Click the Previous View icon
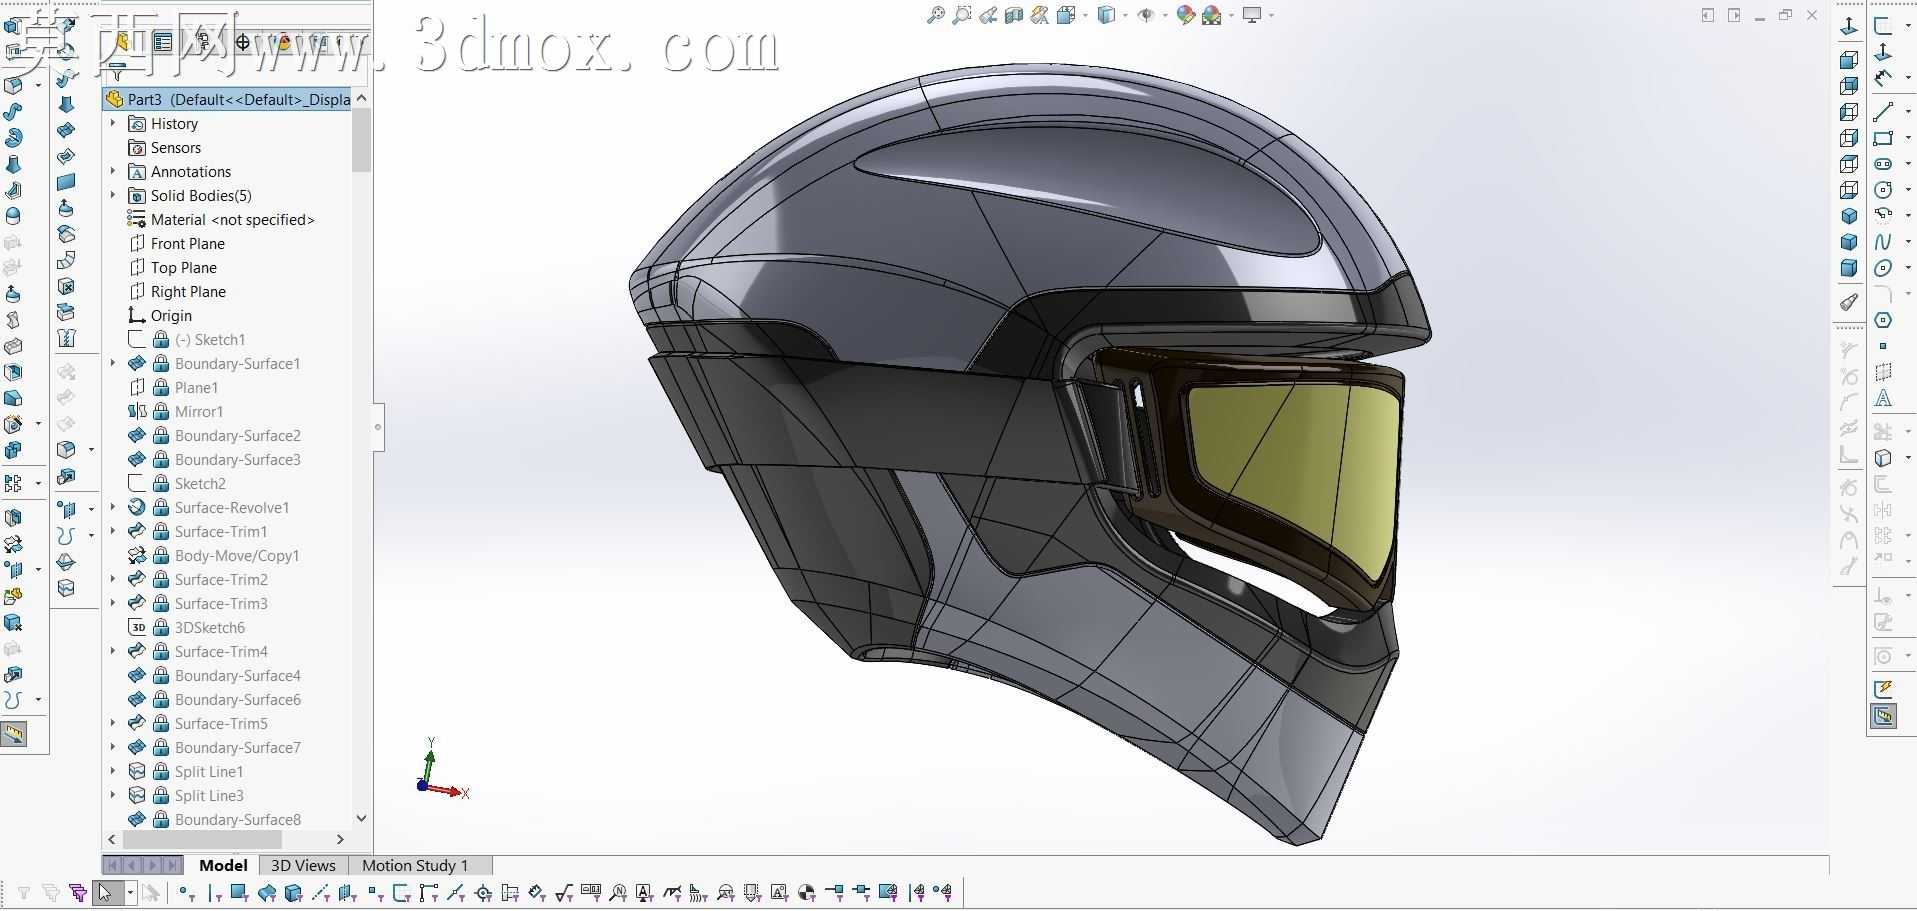This screenshot has height=911, width=1917. (988, 15)
